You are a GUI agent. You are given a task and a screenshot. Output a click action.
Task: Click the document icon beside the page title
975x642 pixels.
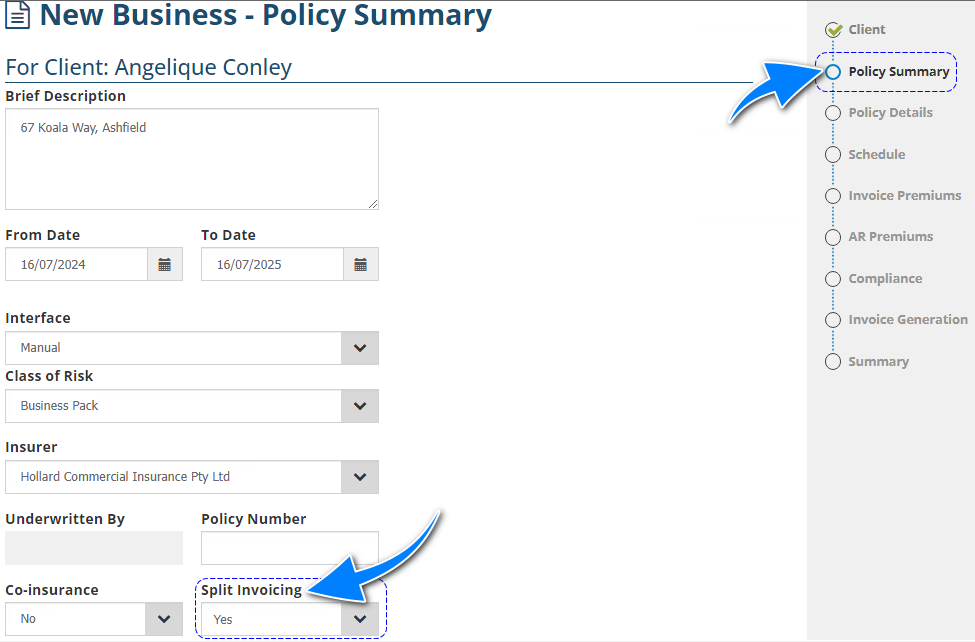18,18
